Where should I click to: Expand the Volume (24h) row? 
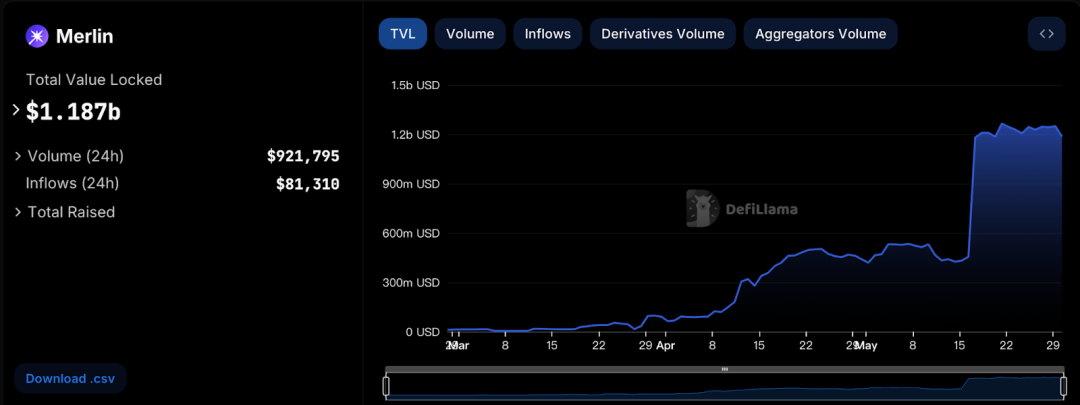point(19,156)
